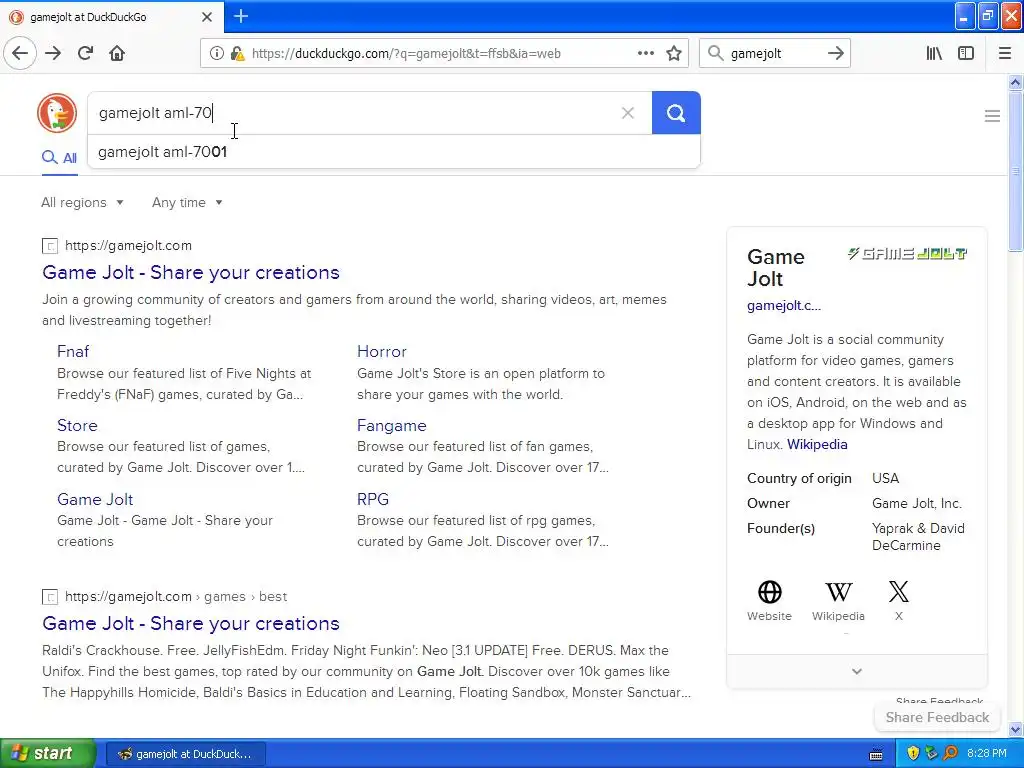
Task: Click the page vertical scrollbar thumb
Action: pos(1015,171)
